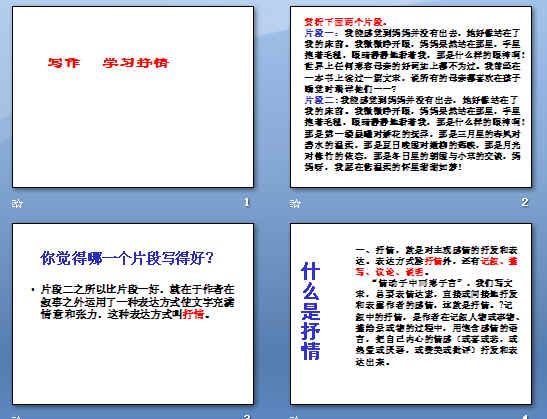Click the slide number 1 label
This screenshot has width=547, height=419.
(x=247, y=202)
